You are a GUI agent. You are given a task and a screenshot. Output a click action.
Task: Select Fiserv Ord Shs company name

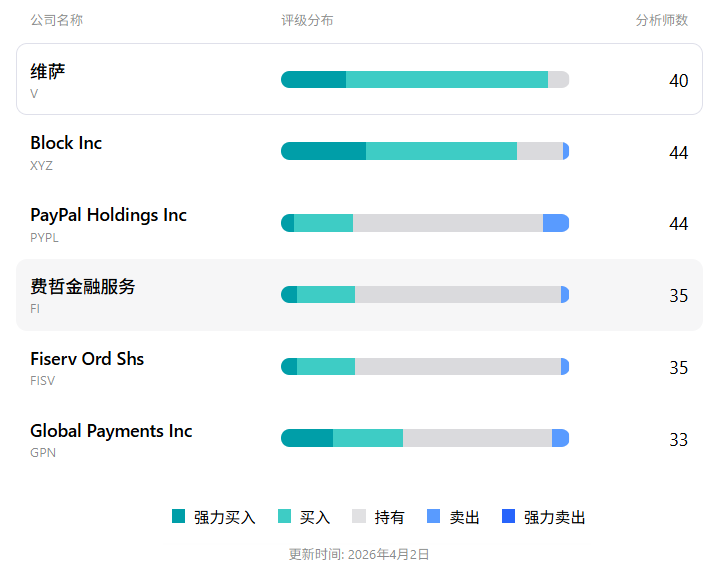tap(87, 359)
